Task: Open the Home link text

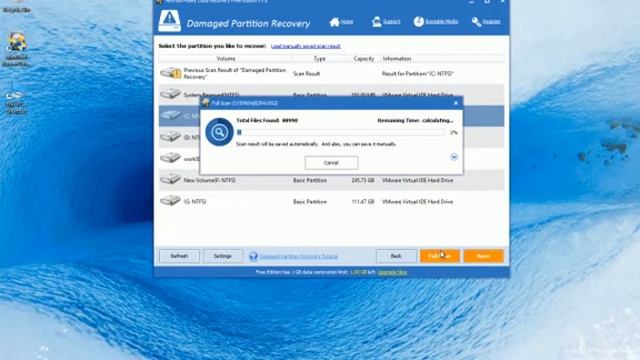Action: pyautogui.click(x=347, y=22)
